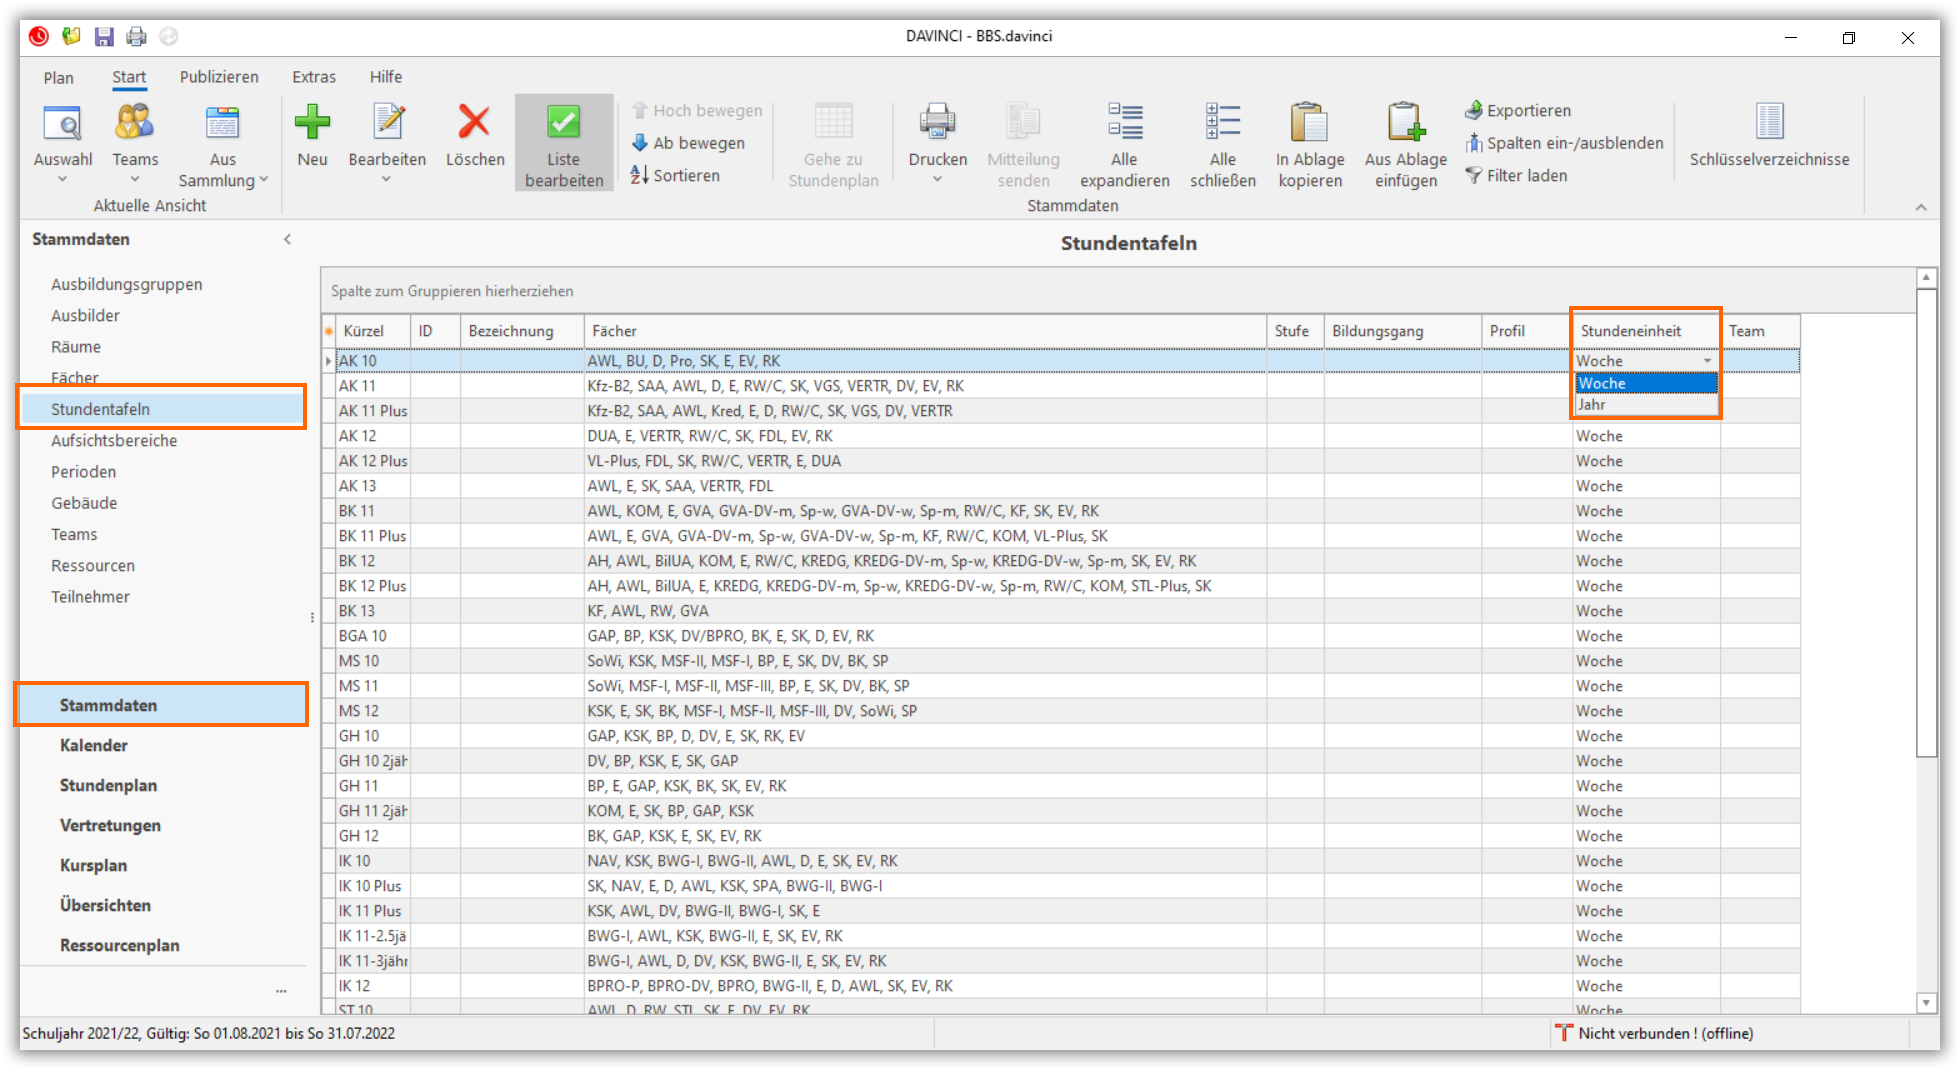Toggle the Liste bearbeiten mode
This screenshot has width=1960, height=1070.
(564, 143)
